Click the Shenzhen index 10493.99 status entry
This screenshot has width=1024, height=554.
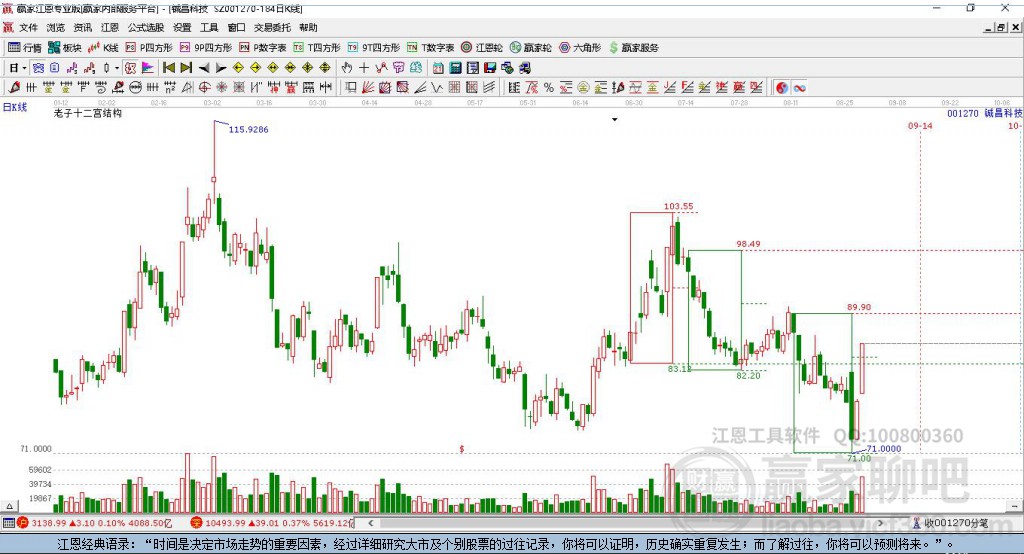272,523
